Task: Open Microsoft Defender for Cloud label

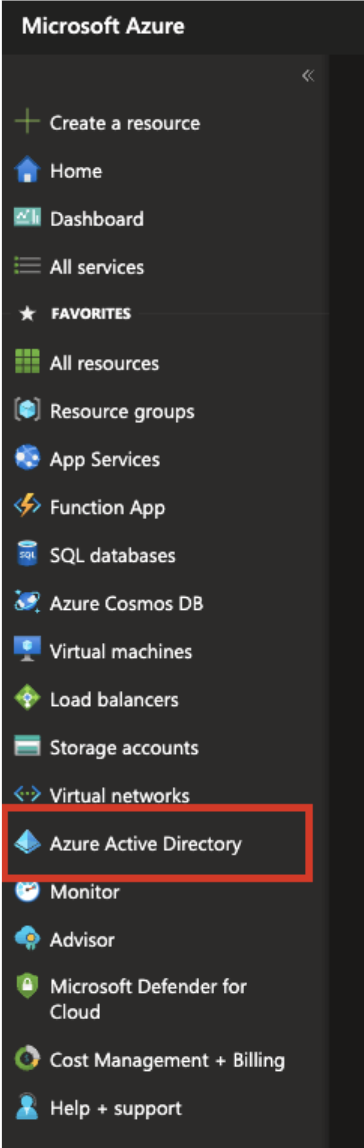Action: [x=149, y=999]
